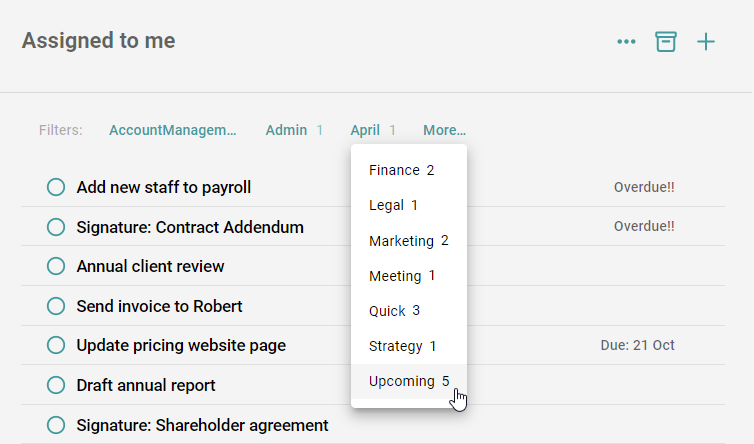
Task: Mark 'Update pricing website page' as done
Action: click(x=56, y=345)
